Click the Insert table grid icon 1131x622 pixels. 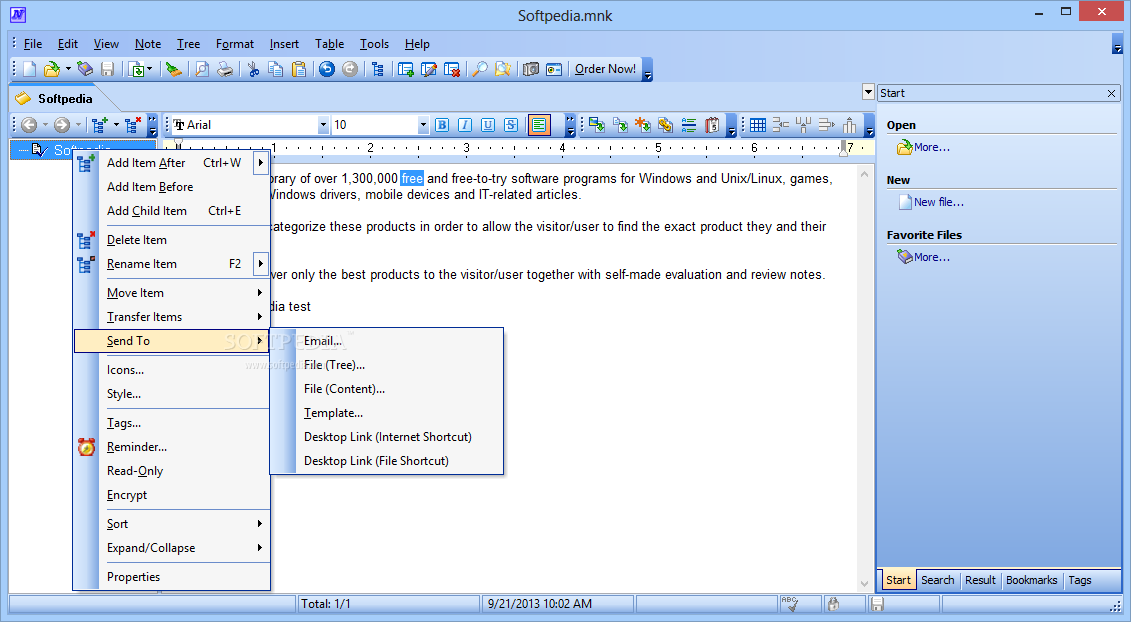(x=757, y=125)
